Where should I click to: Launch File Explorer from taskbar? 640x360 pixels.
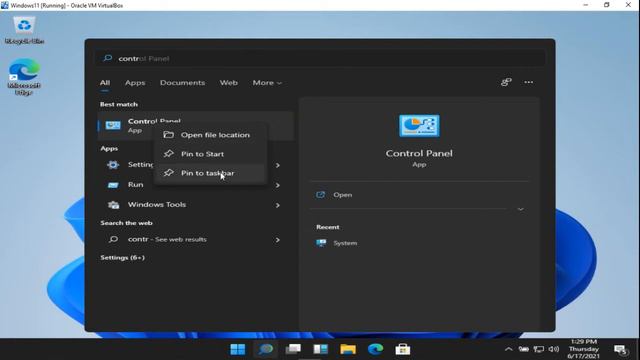(348, 349)
